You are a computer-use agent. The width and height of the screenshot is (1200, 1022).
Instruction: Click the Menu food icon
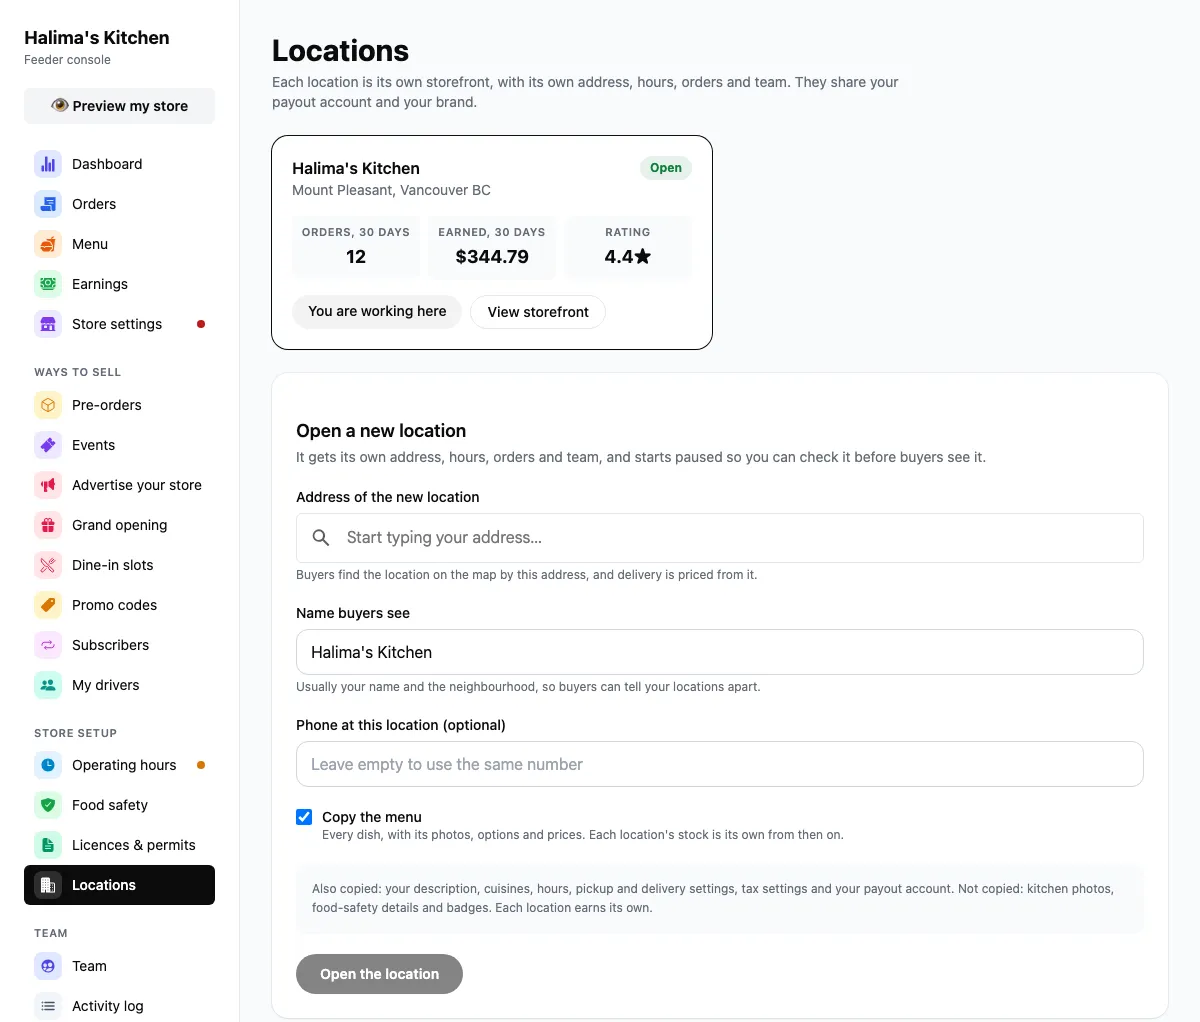pos(48,244)
